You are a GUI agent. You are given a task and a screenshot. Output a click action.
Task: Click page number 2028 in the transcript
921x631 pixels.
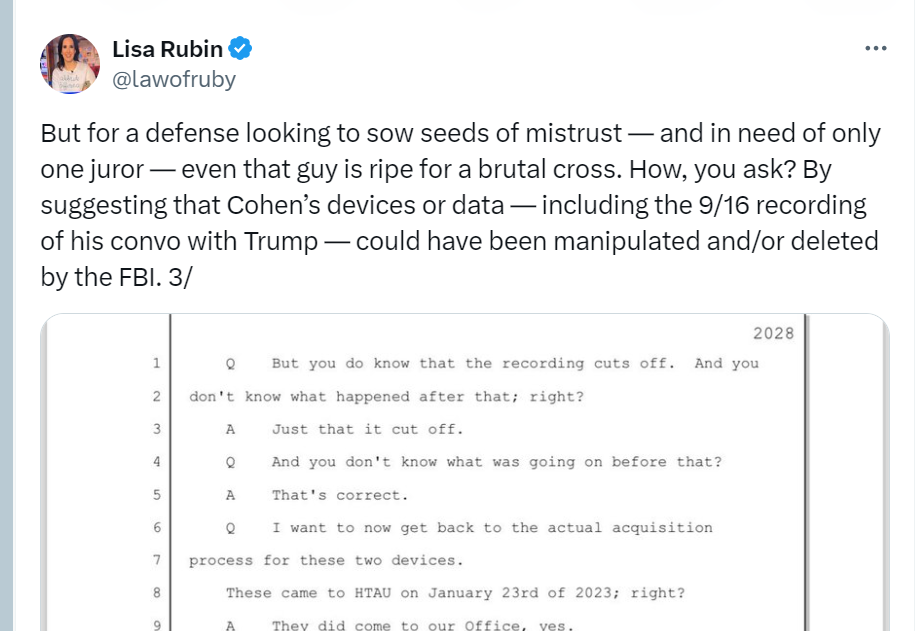[x=773, y=333]
